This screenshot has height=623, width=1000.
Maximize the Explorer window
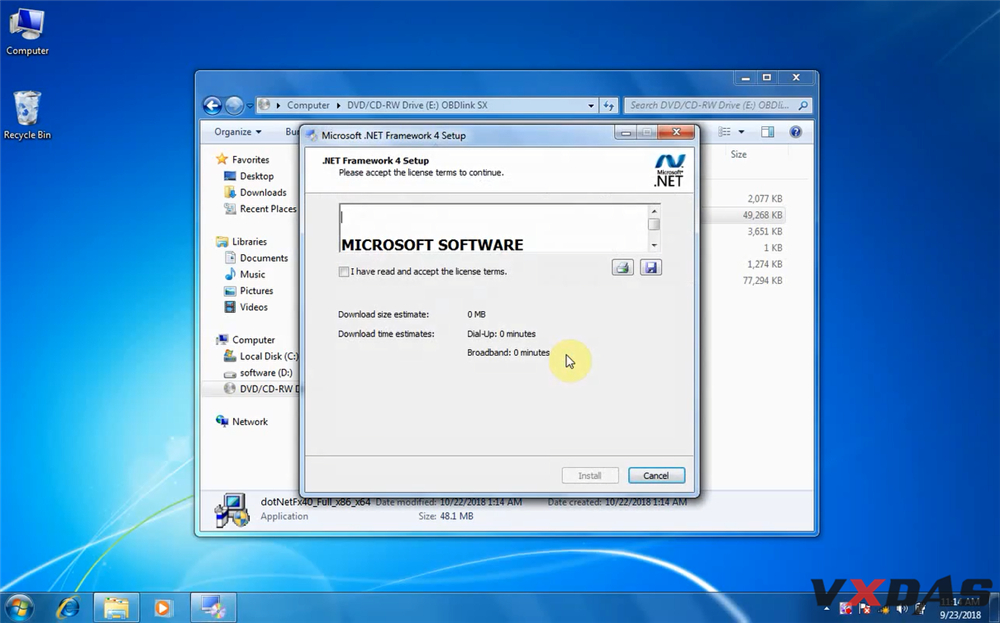click(x=767, y=78)
